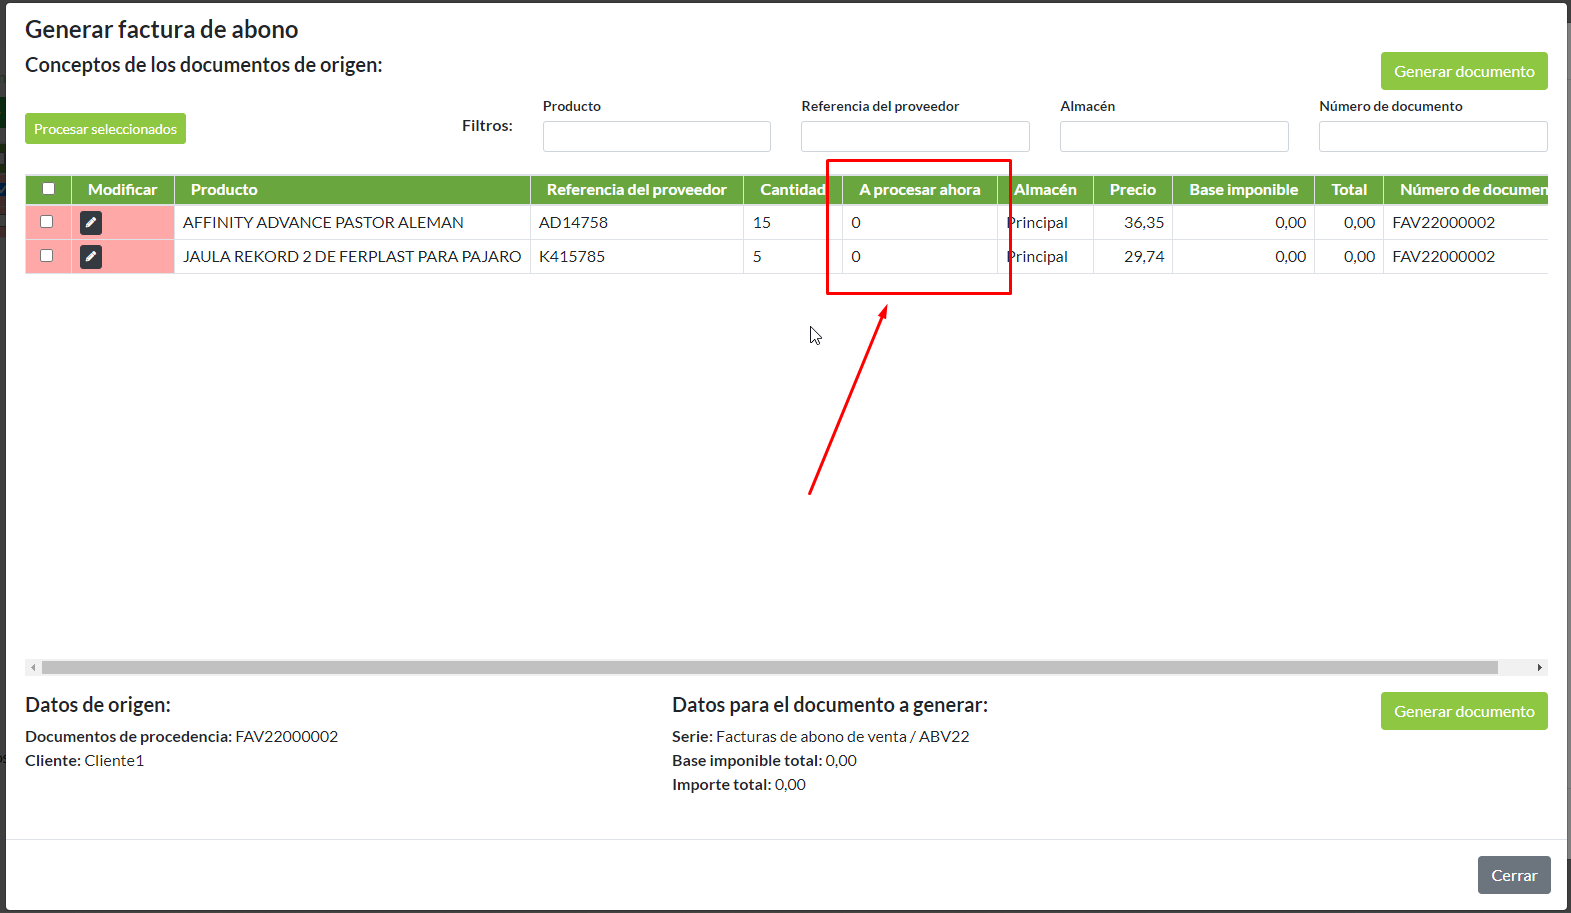Image resolution: width=1571 pixels, height=913 pixels.
Task: Close the dialog with Cerrar button
Action: [x=1513, y=875]
